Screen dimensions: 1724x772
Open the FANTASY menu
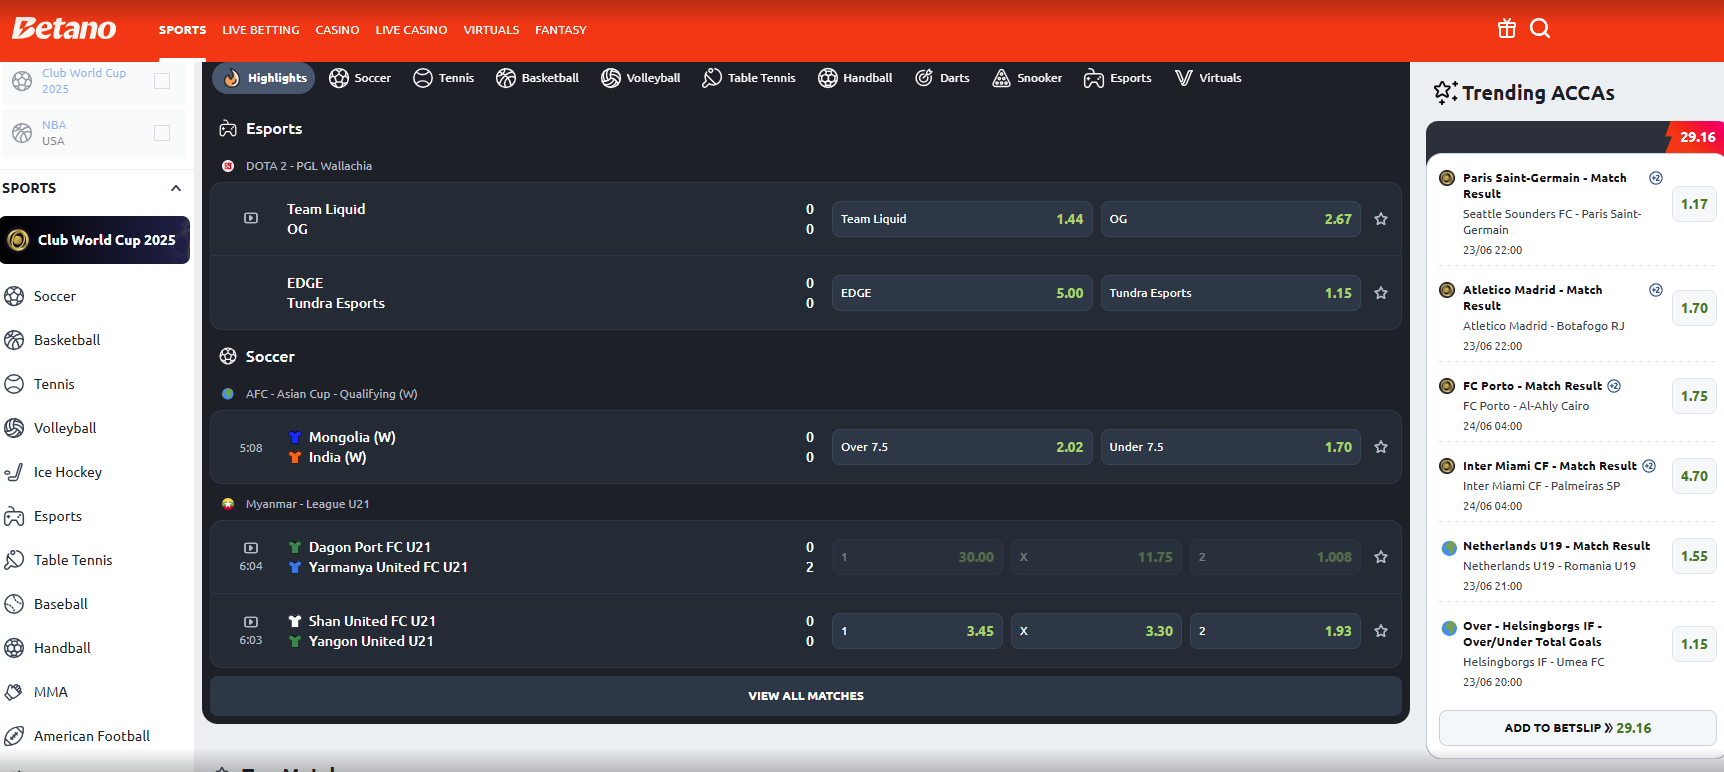pyautogui.click(x=561, y=30)
